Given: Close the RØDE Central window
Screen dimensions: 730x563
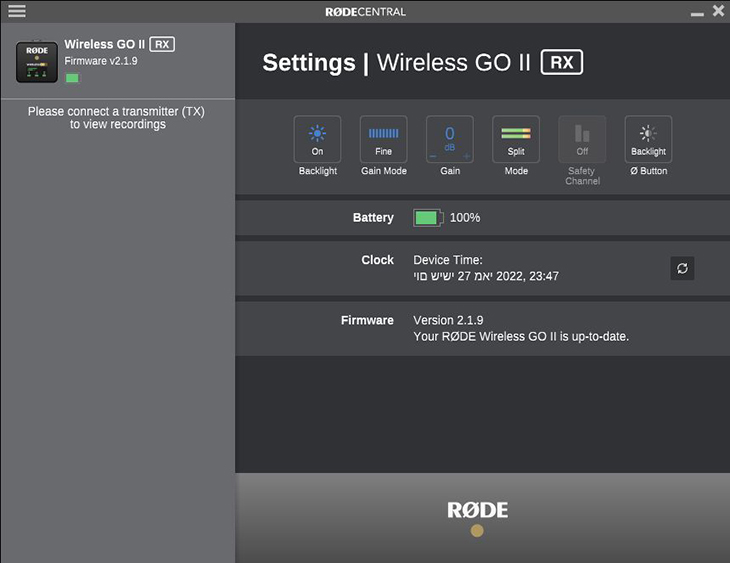Looking at the screenshot, I should click(718, 11).
